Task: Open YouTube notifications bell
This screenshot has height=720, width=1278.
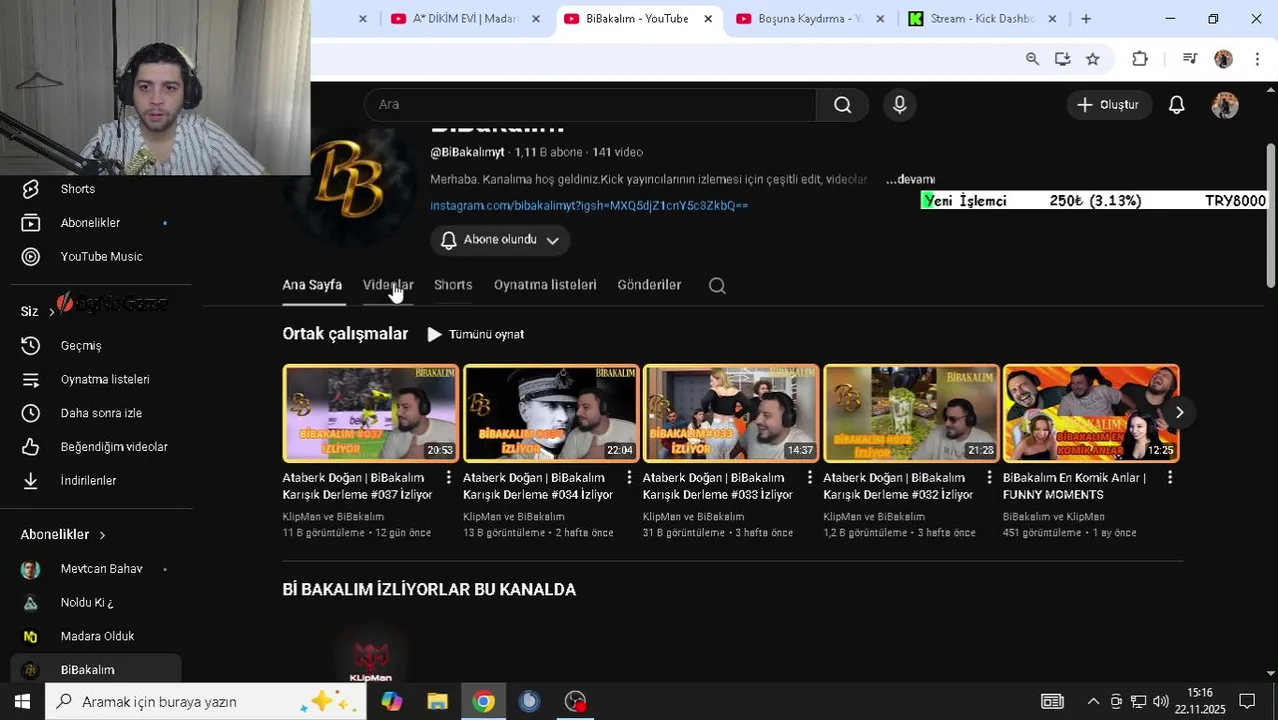Action: (1177, 105)
